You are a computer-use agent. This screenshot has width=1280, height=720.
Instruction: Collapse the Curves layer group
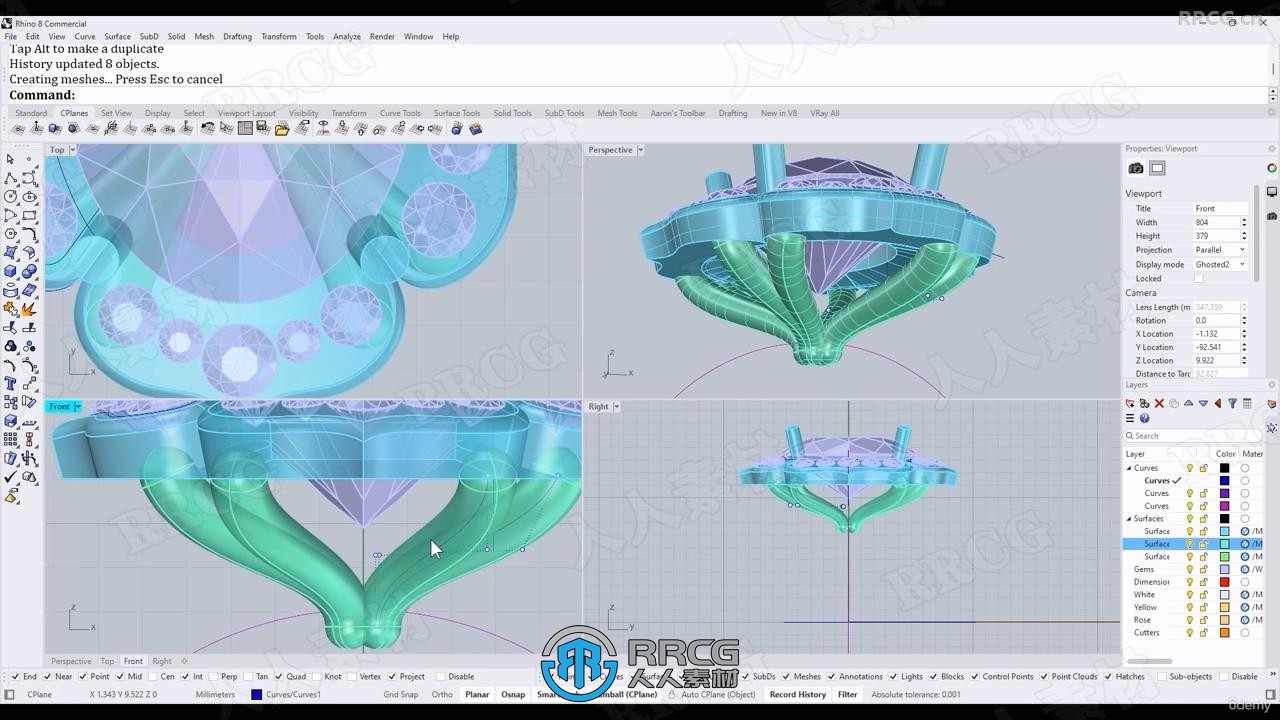(1129, 468)
